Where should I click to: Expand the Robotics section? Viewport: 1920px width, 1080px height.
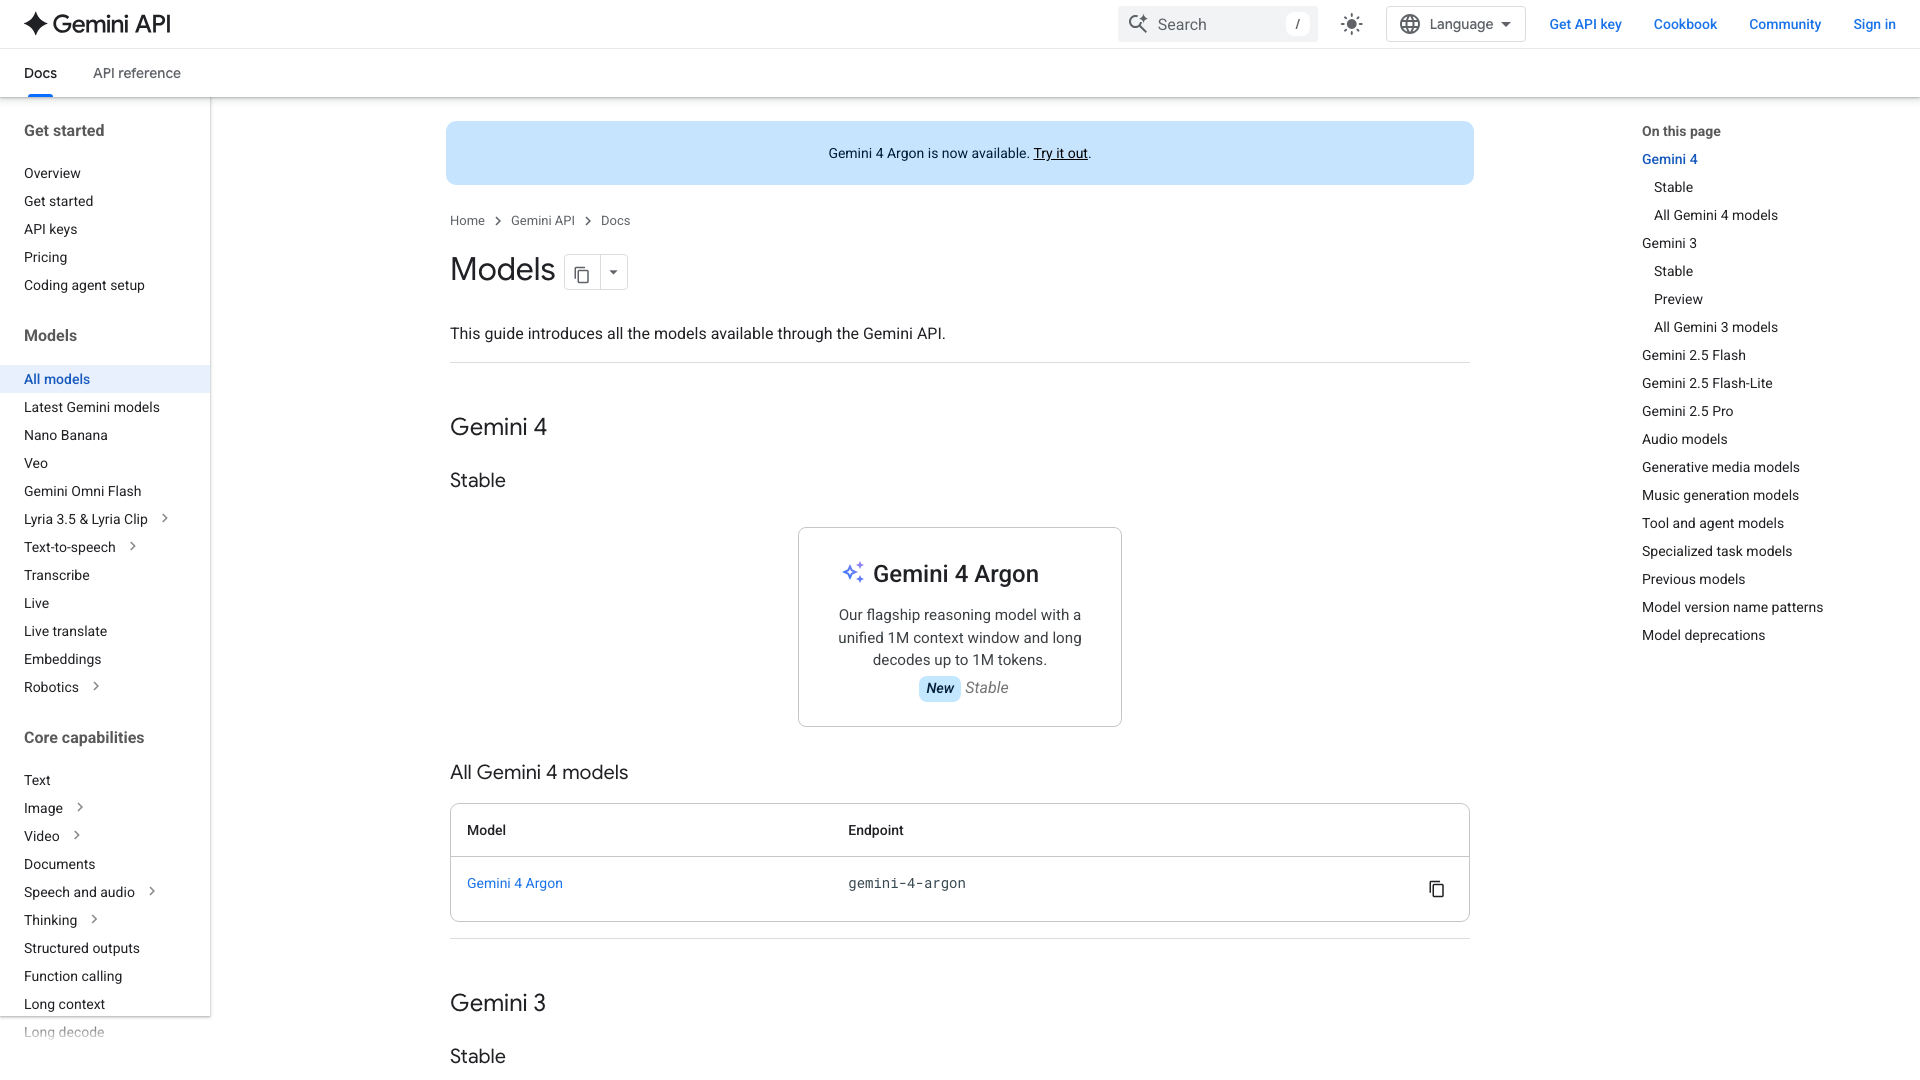tap(96, 687)
